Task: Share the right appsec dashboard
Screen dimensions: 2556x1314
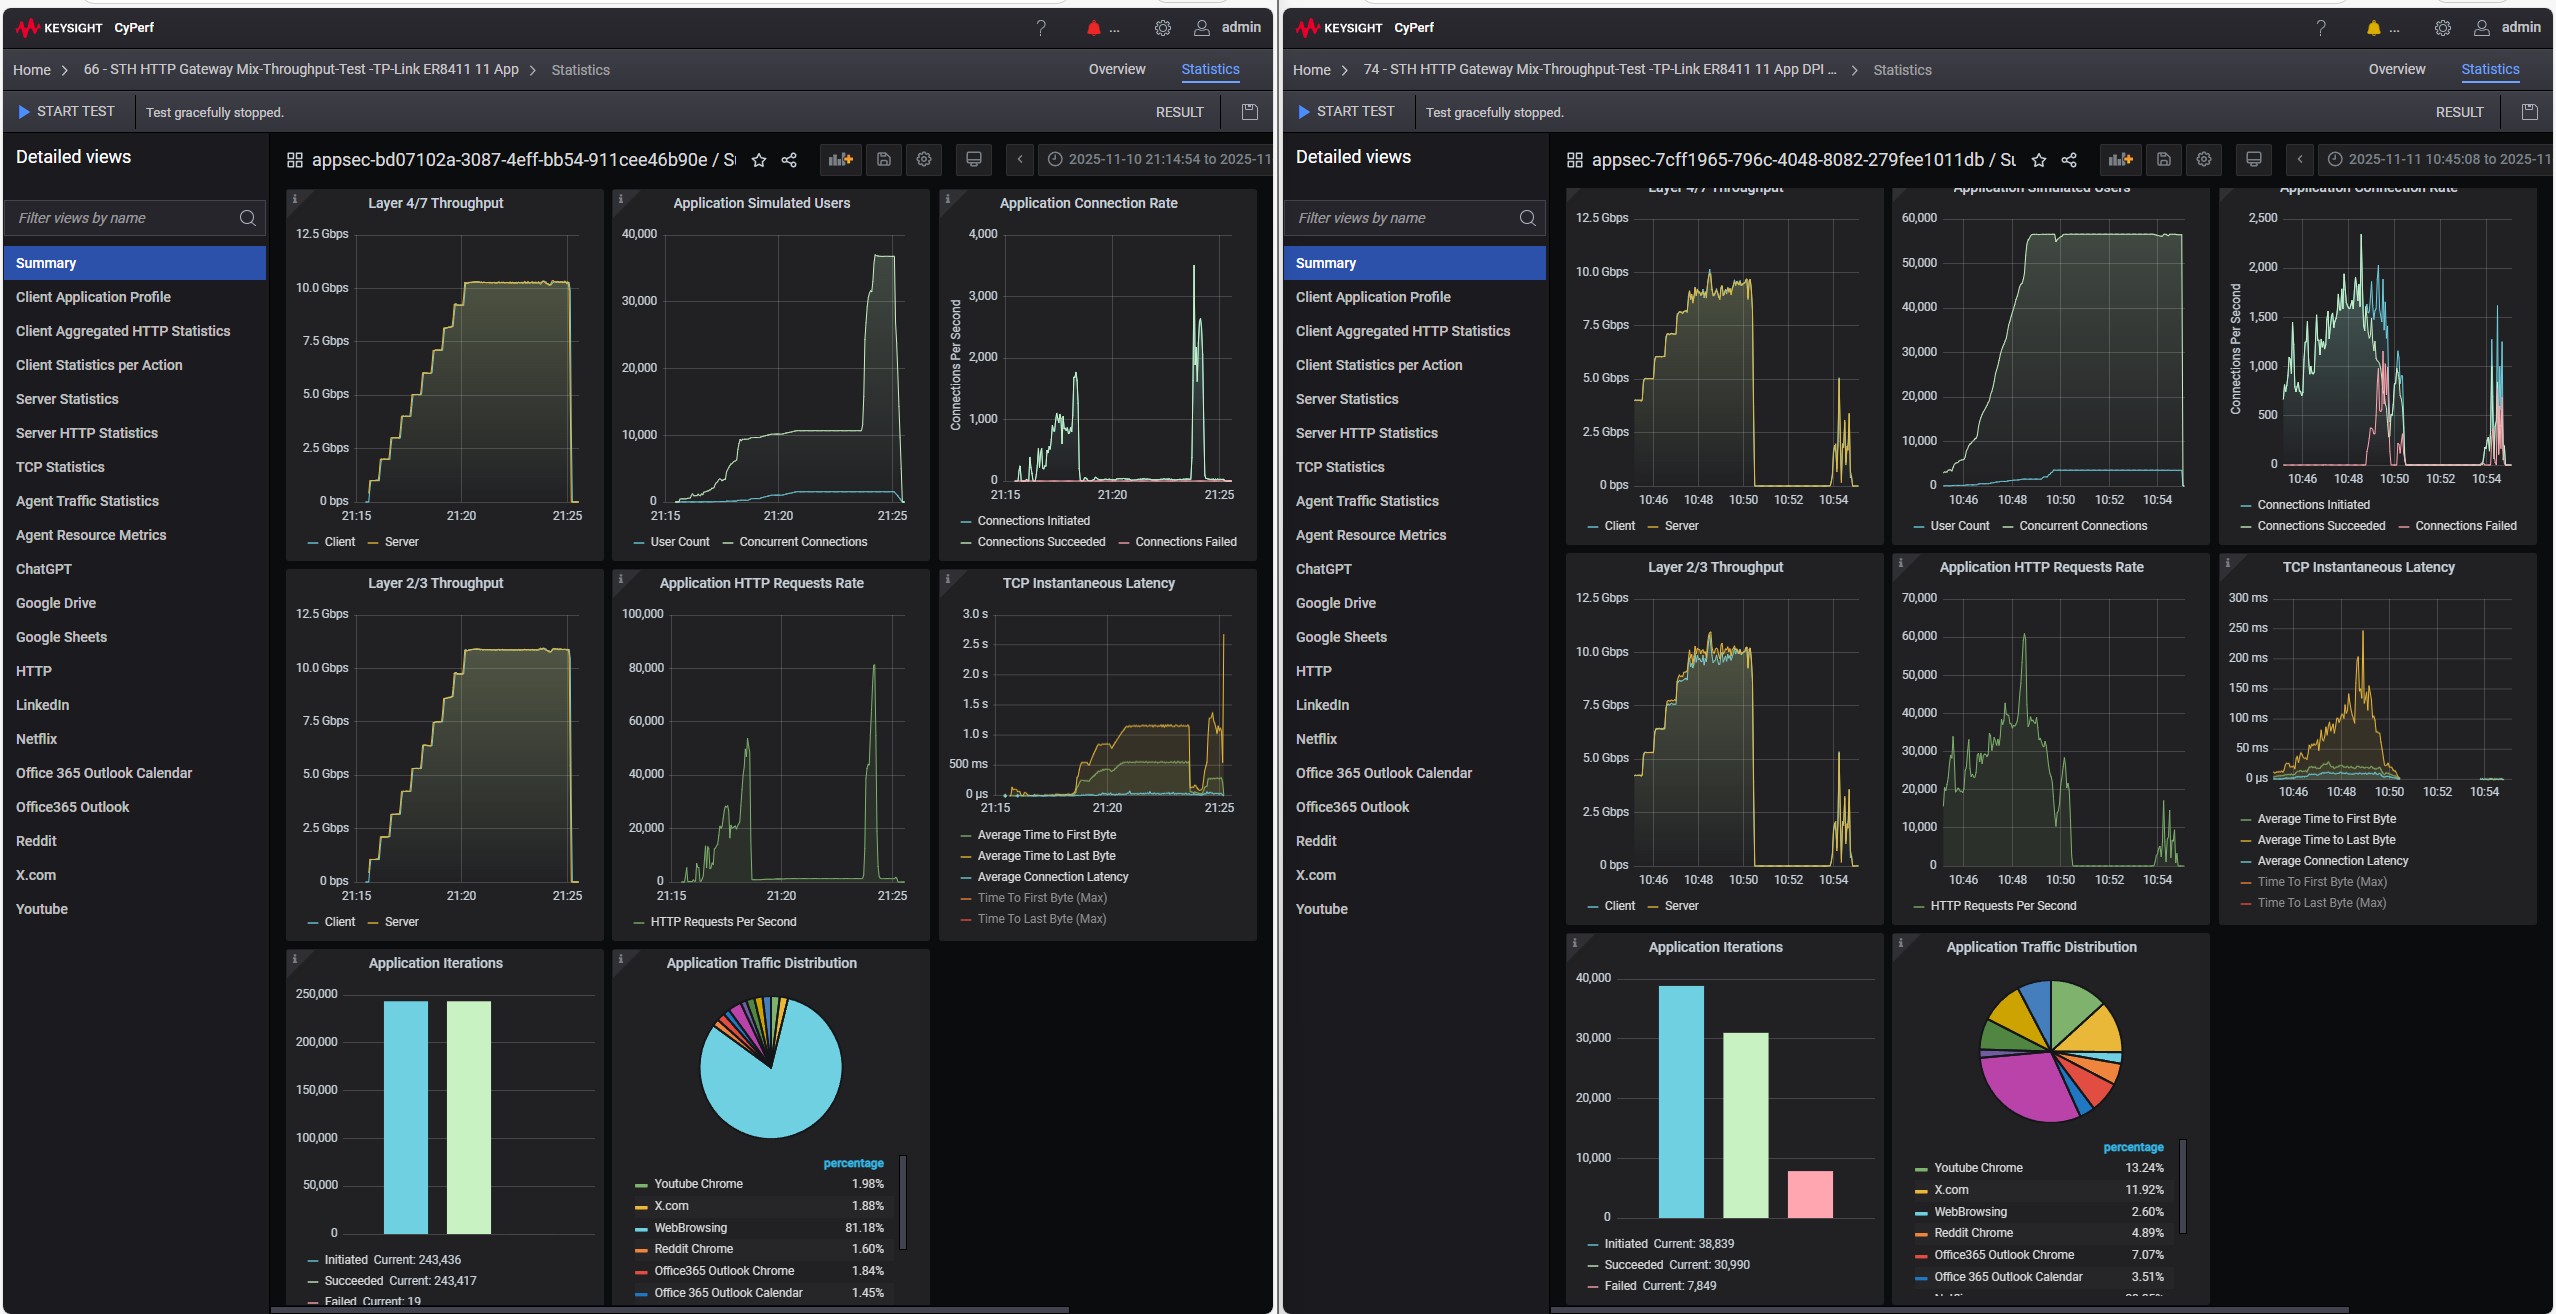Action: [x=2069, y=160]
